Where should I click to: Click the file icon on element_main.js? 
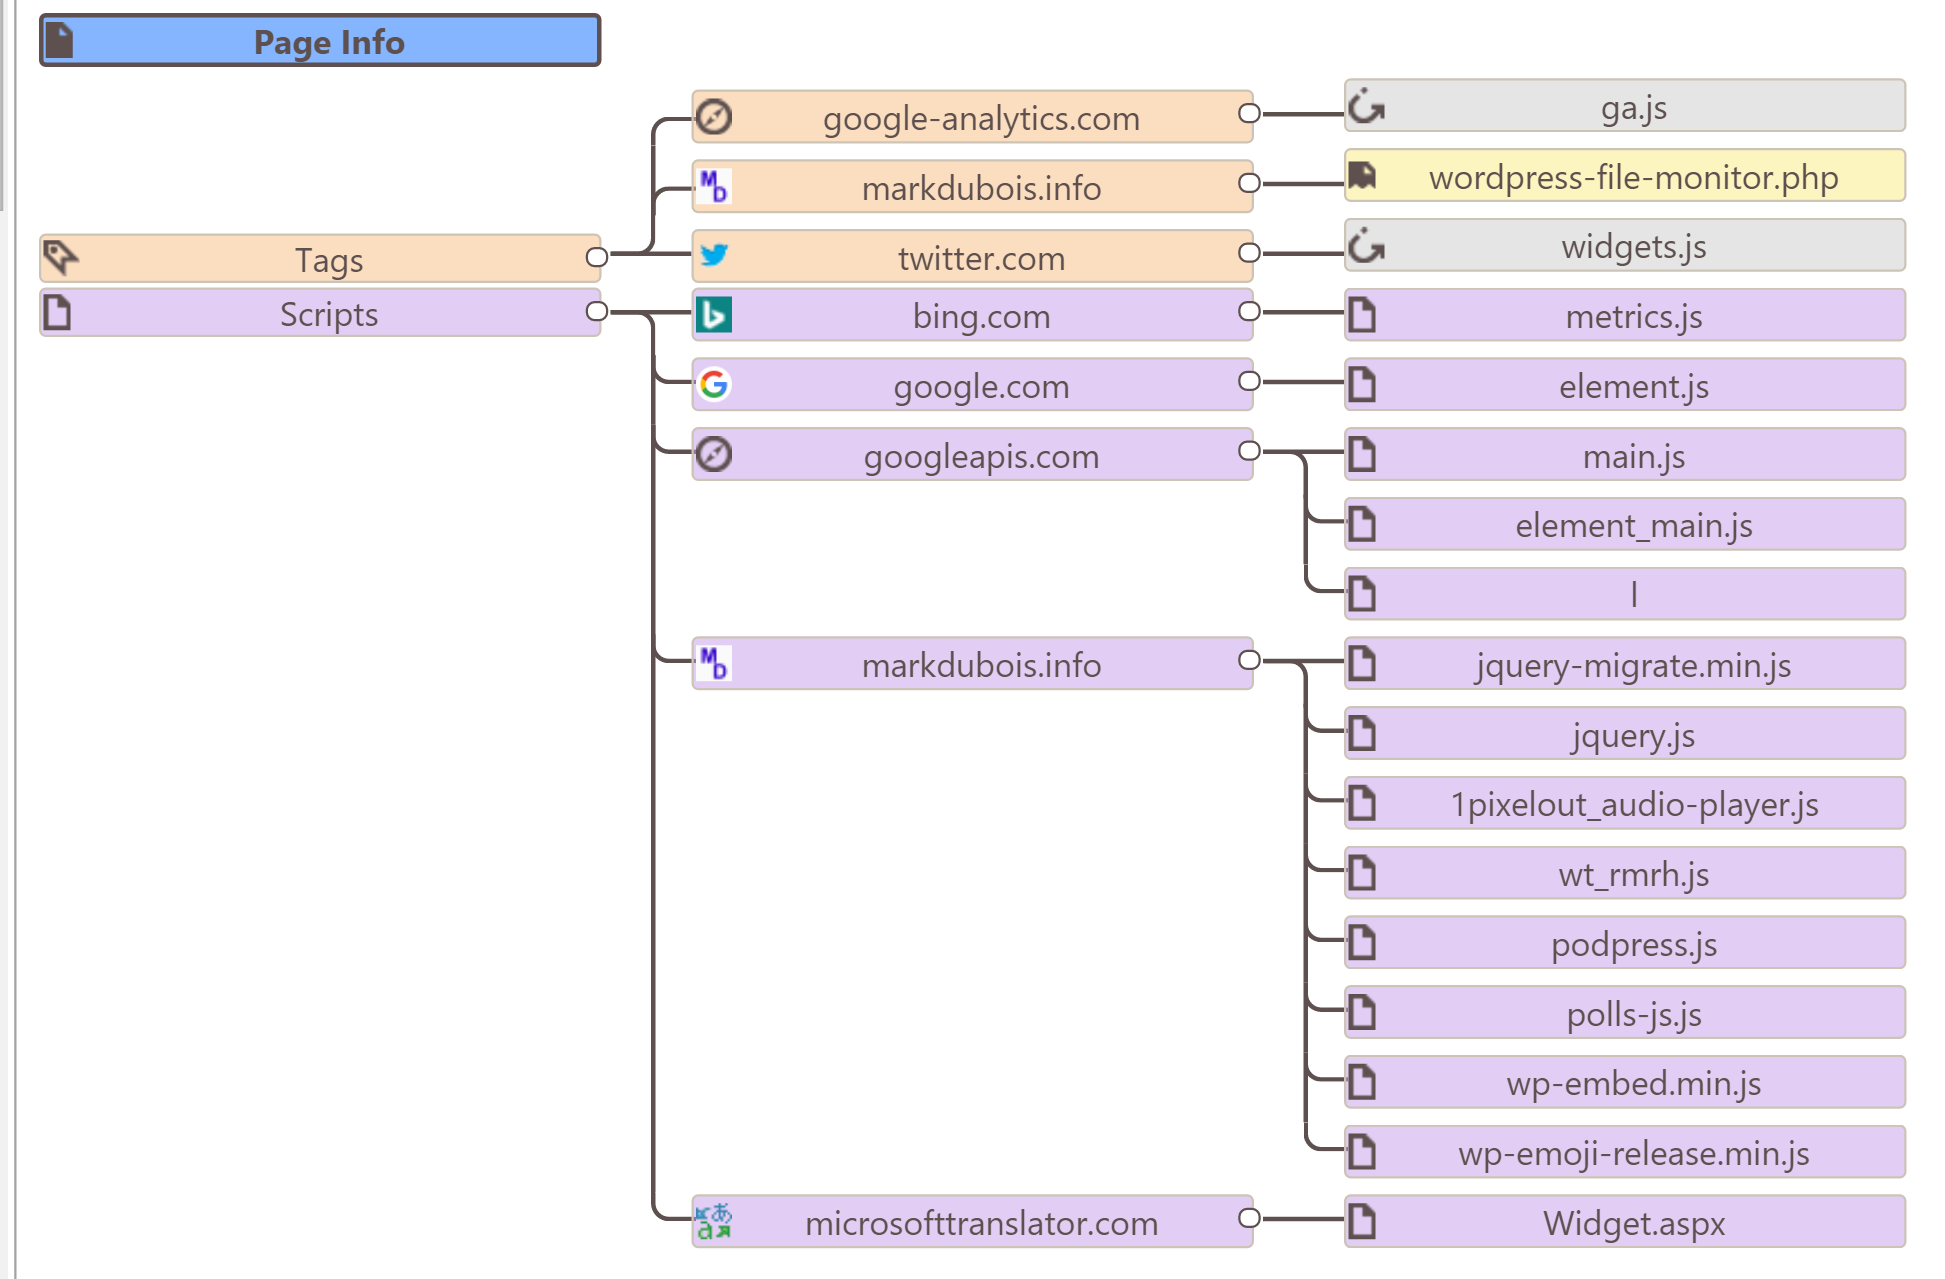pos(1362,524)
